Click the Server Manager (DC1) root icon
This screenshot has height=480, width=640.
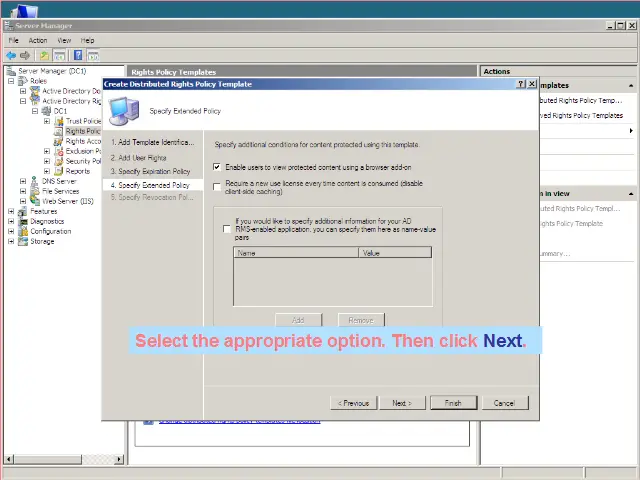(11, 71)
